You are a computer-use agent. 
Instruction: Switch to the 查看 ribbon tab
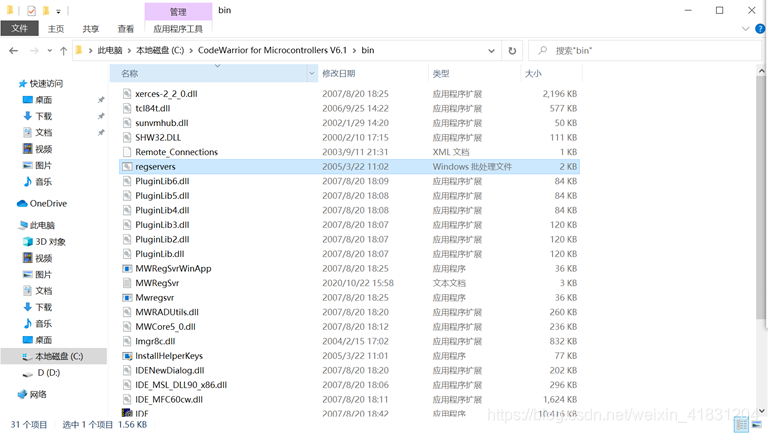pyautogui.click(x=126, y=29)
